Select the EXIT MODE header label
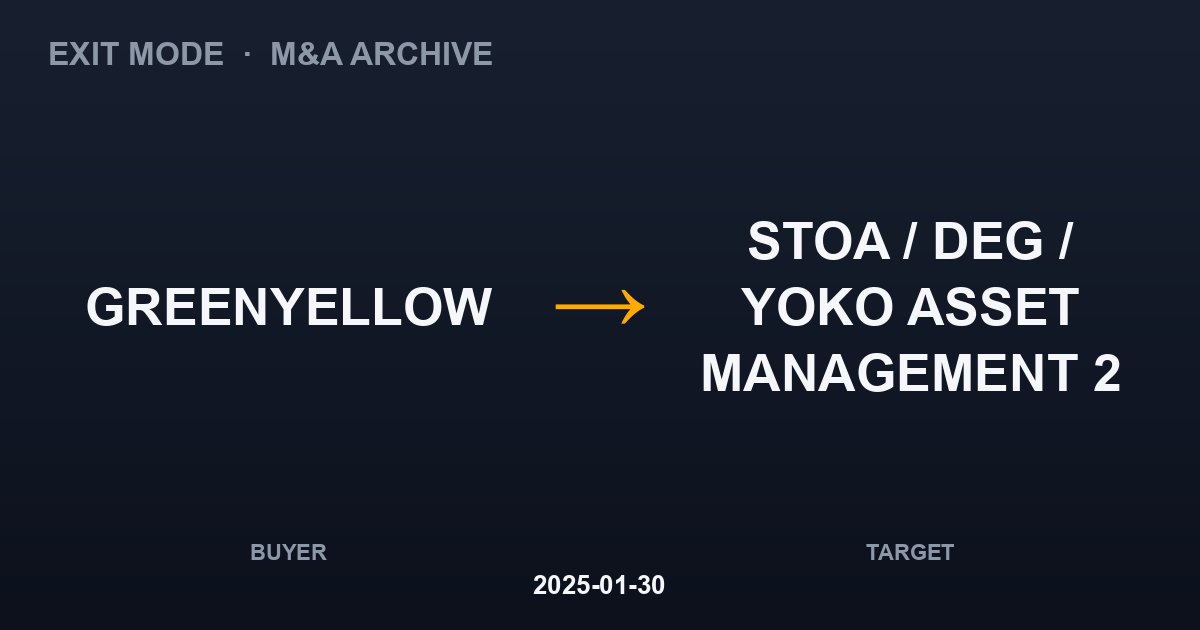This screenshot has width=1200, height=630. (x=136, y=54)
